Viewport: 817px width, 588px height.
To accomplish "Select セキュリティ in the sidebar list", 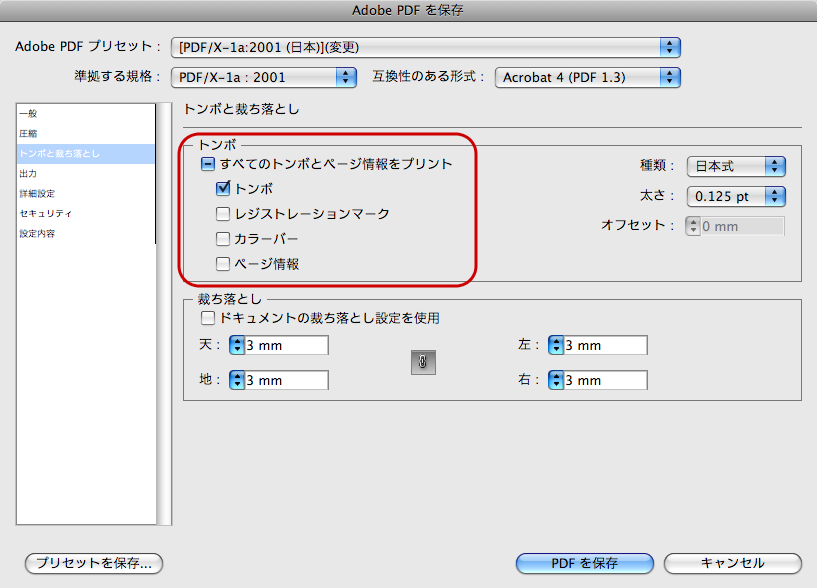I will [86, 214].
